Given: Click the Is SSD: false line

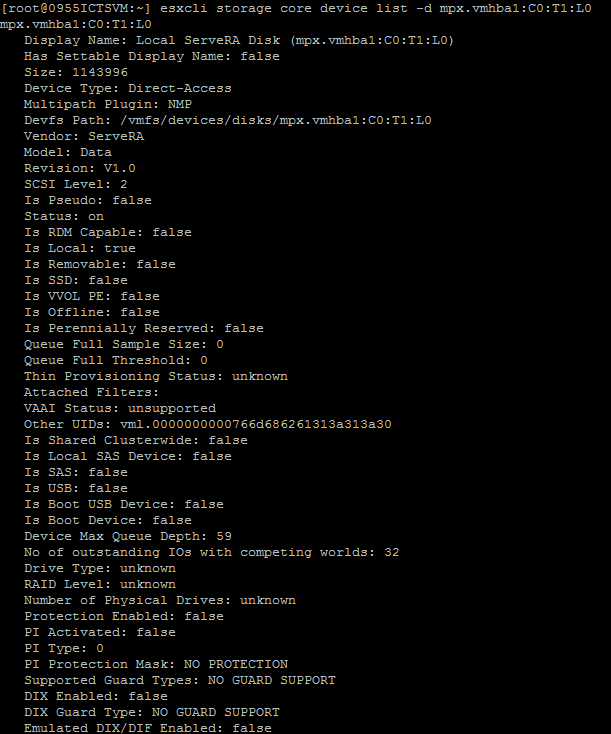Looking at the screenshot, I should tap(76, 280).
